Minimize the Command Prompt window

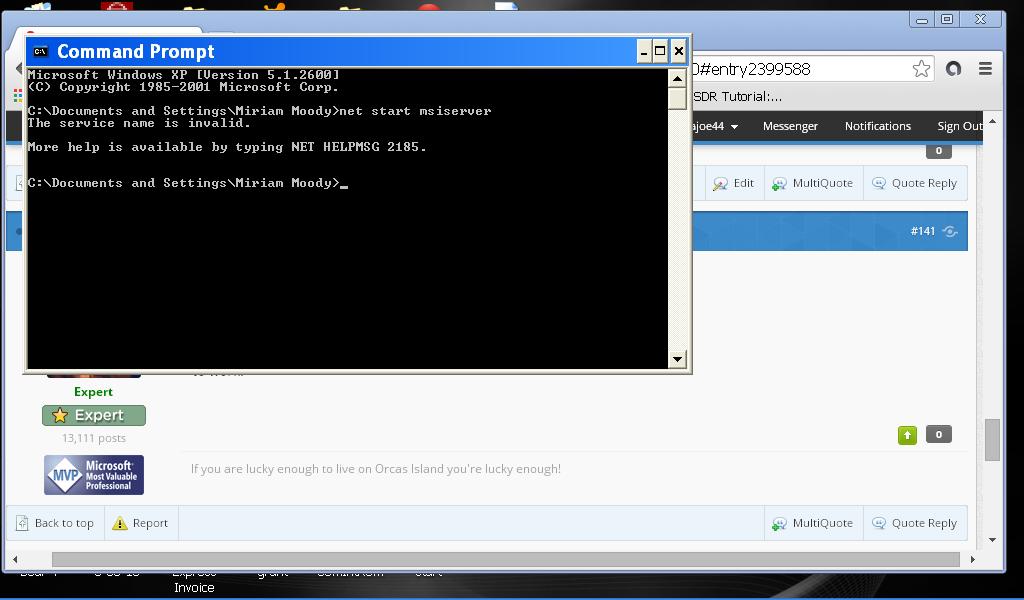click(645, 52)
